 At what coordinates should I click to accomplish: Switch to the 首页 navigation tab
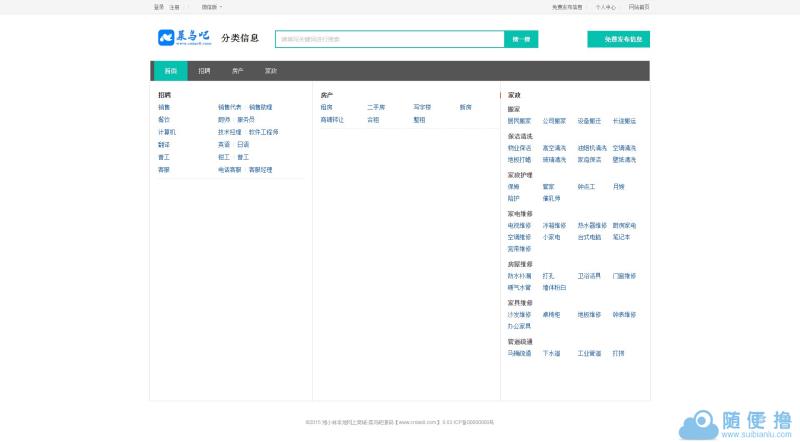tap(170, 71)
